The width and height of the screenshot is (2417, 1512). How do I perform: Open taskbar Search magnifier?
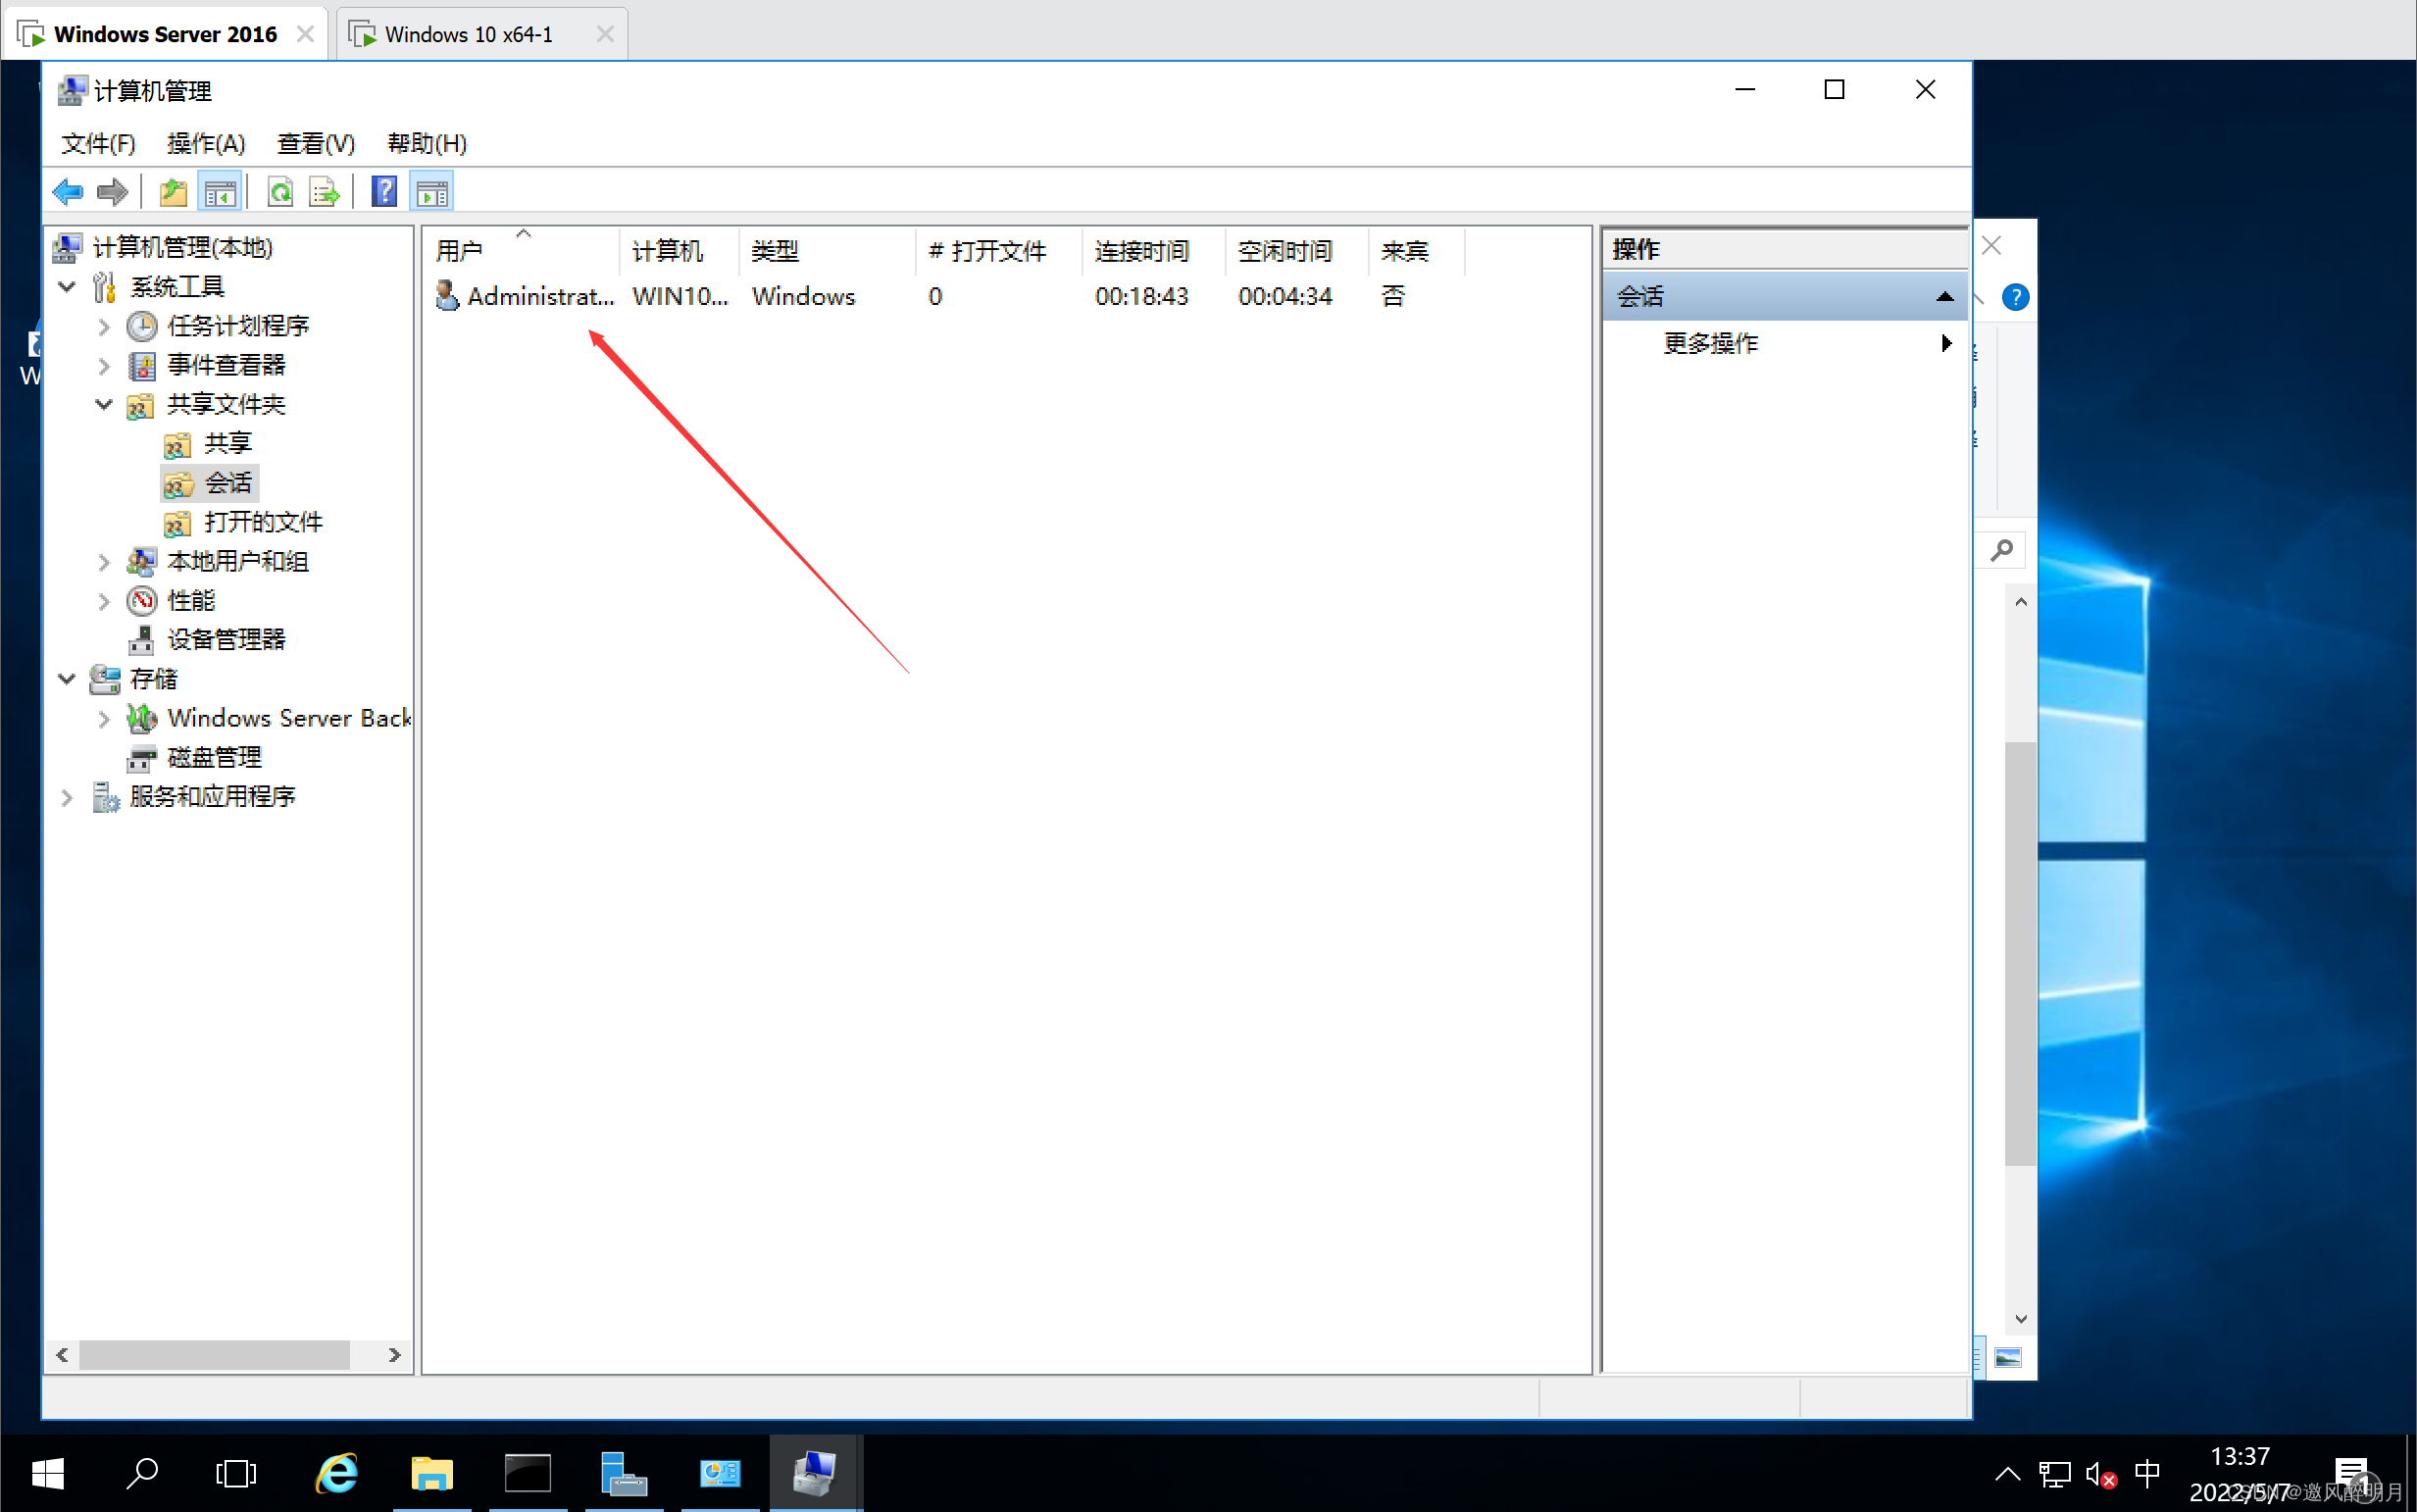pyautogui.click(x=142, y=1473)
